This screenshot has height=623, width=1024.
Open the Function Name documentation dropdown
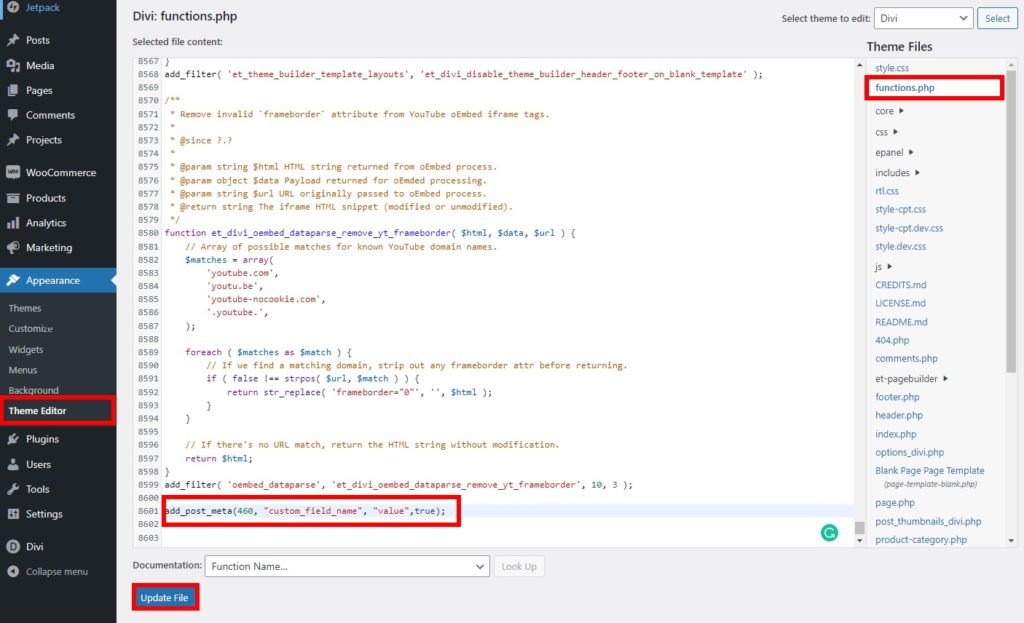(347, 566)
